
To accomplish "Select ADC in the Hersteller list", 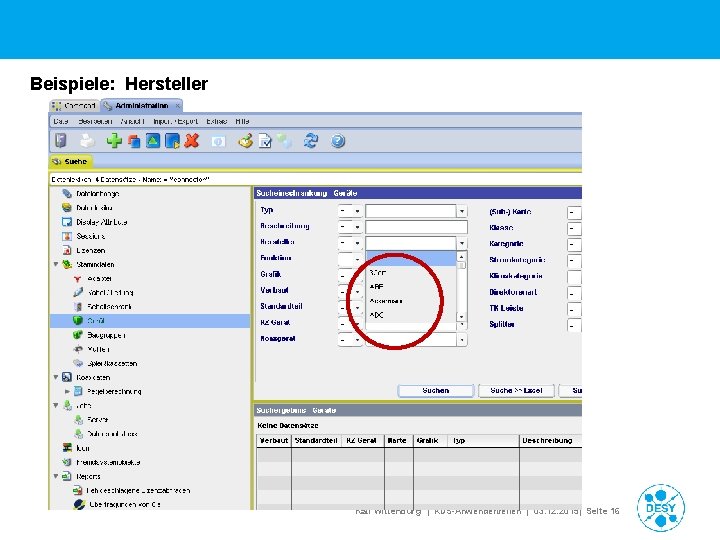I will pos(411,315).
